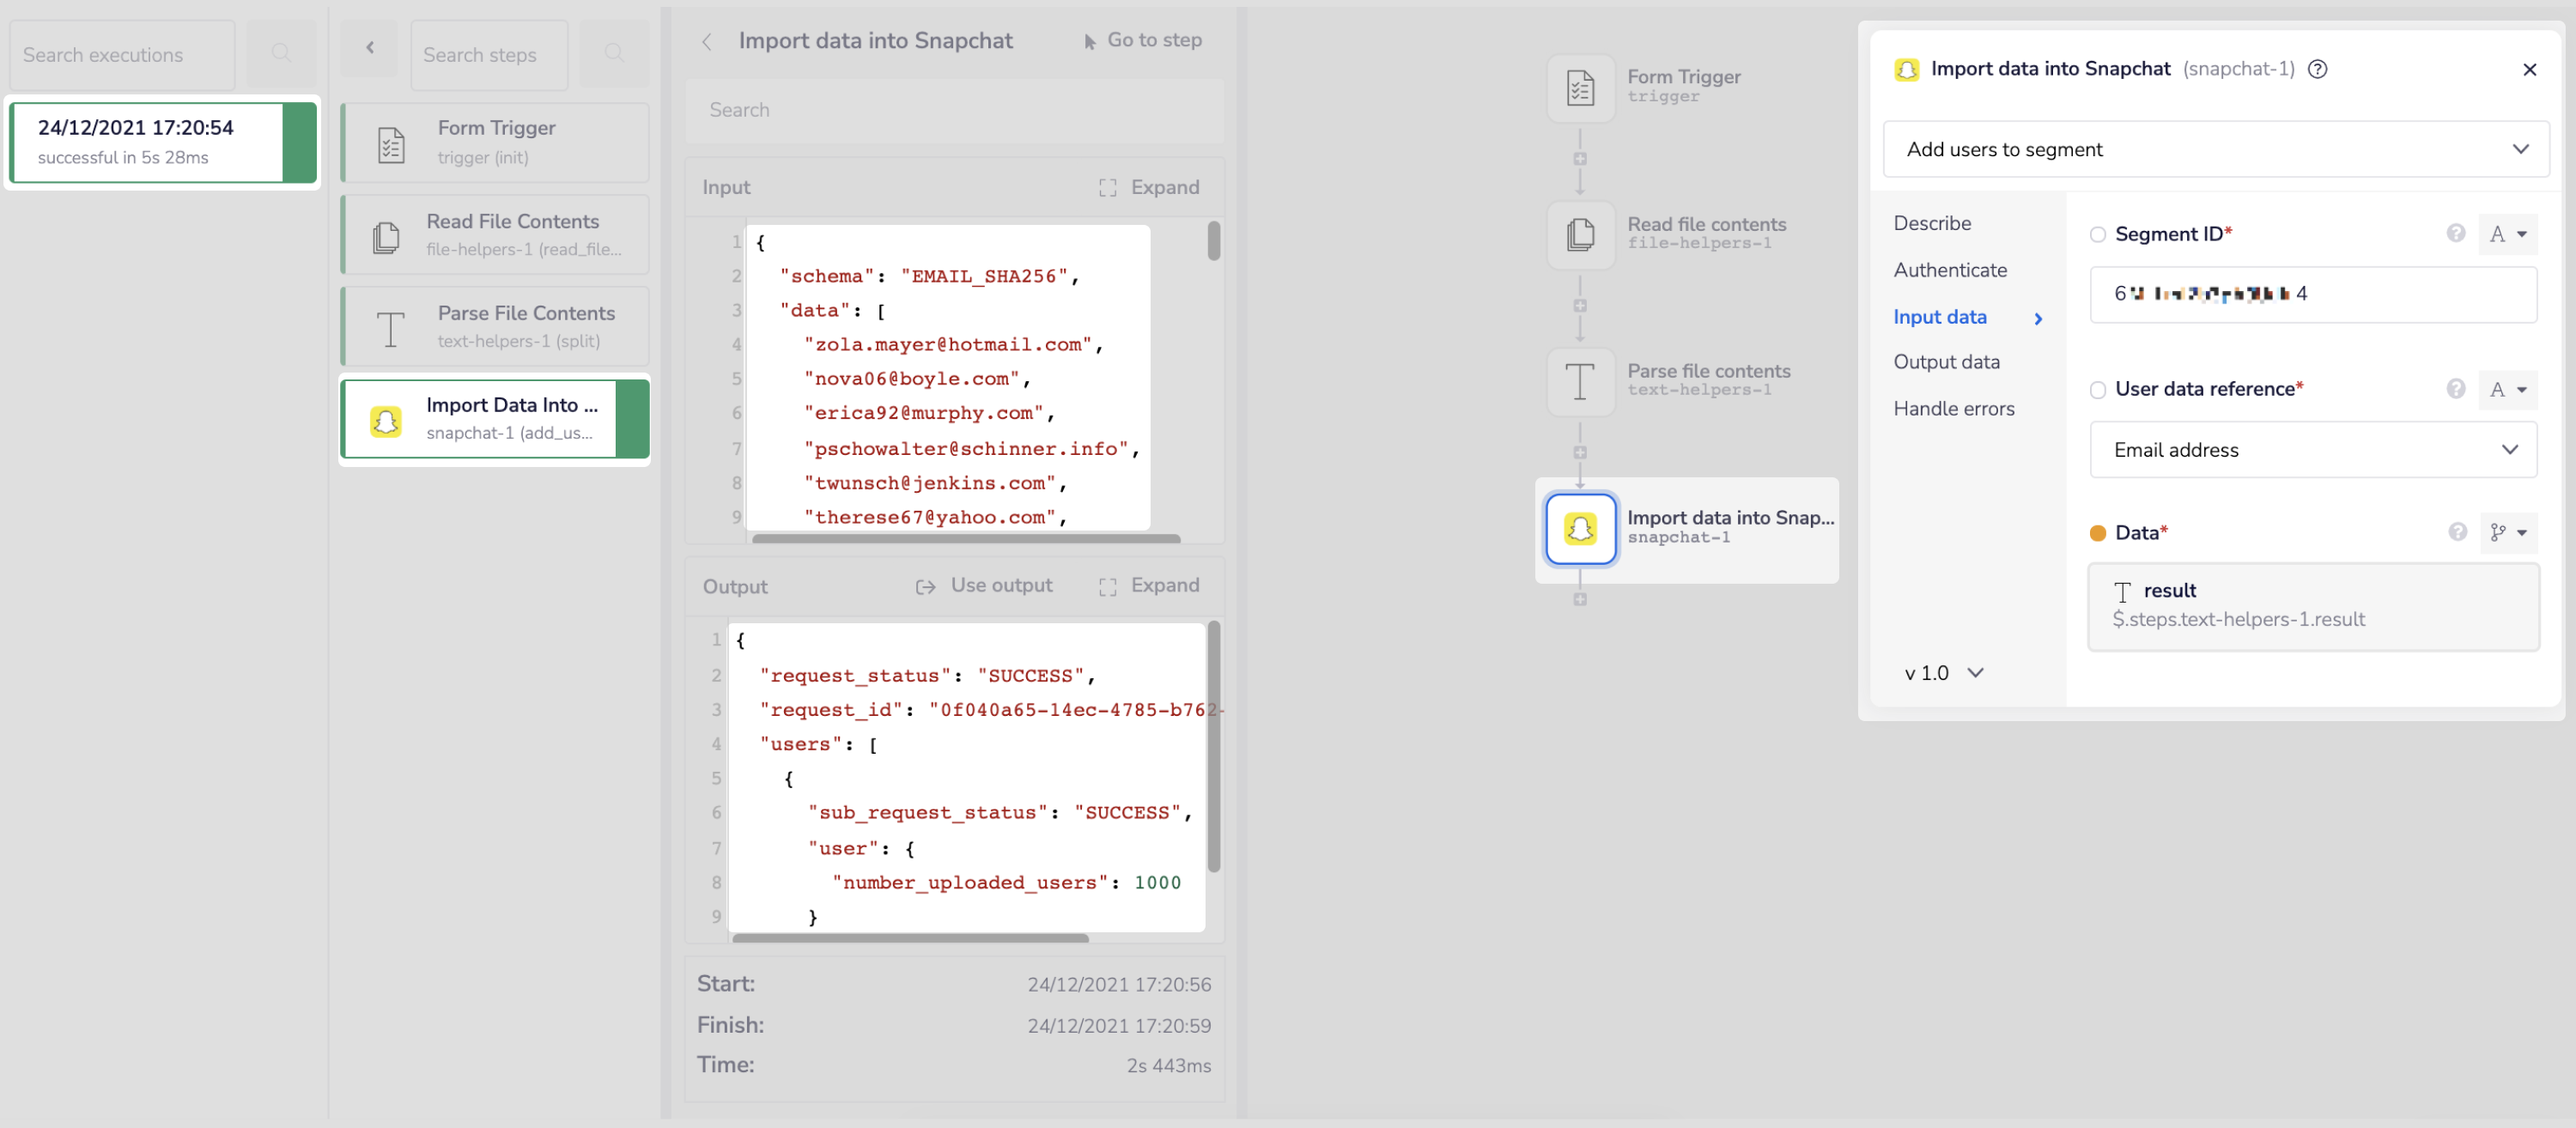The image size is (2576, 1128).
Task: Click the search icon next to Search executions
Action: (x=281, y=54)
